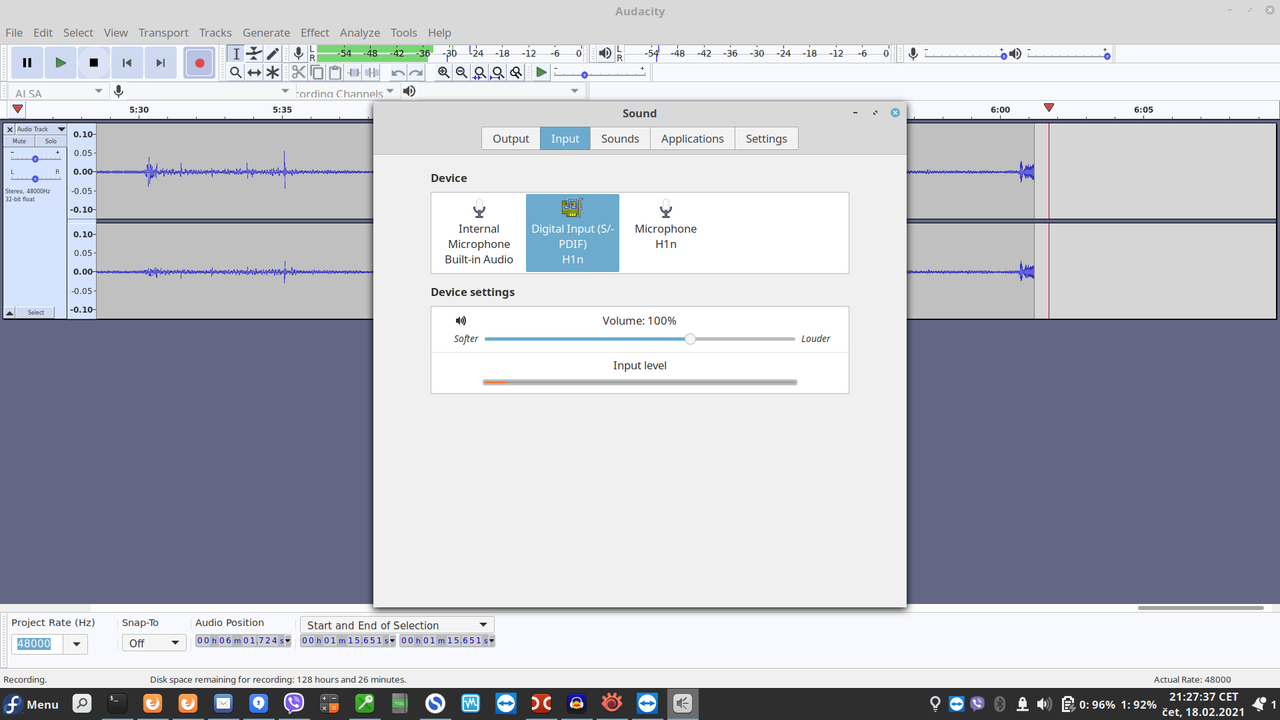Solo the Audio Track

click(x=51, y=141)
